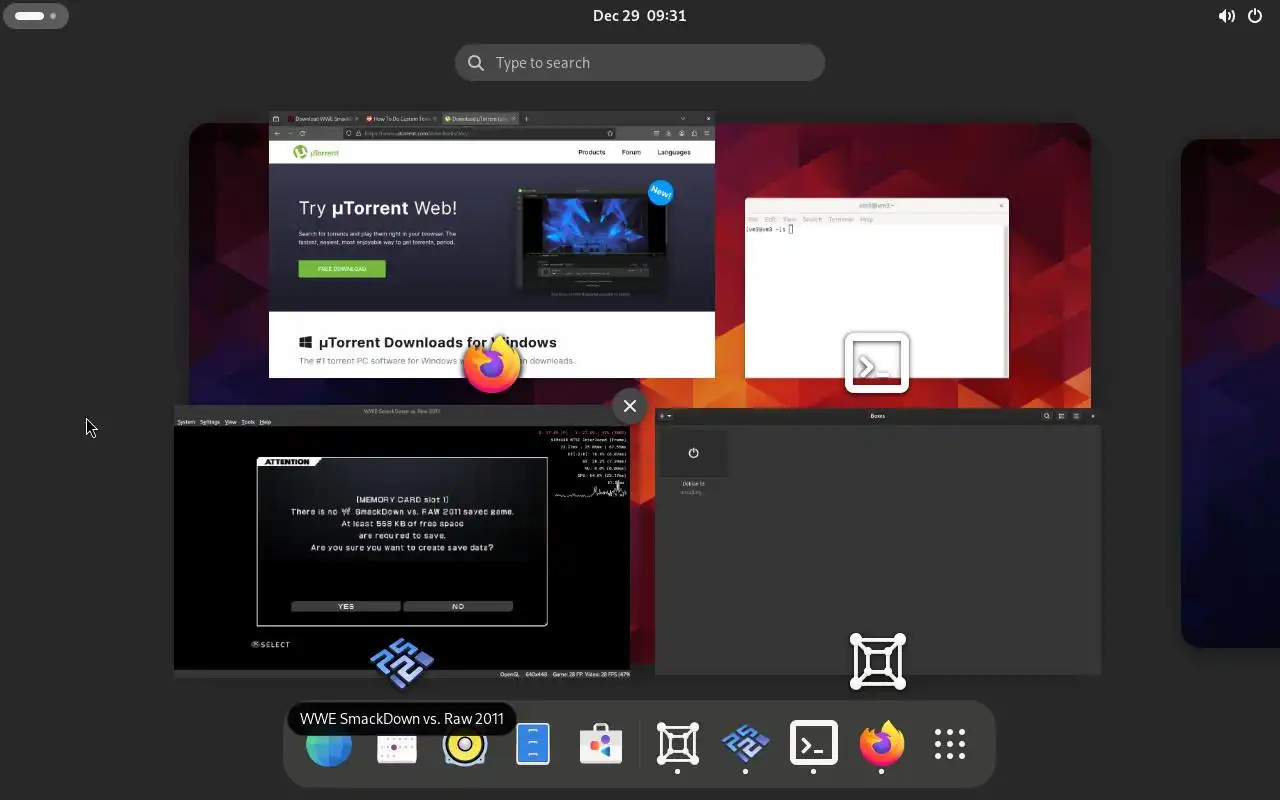The width and height of the screenshot is (1280, 800).
Task: Open the clock showing Dec 29 09:31
Action: (640, 16)
